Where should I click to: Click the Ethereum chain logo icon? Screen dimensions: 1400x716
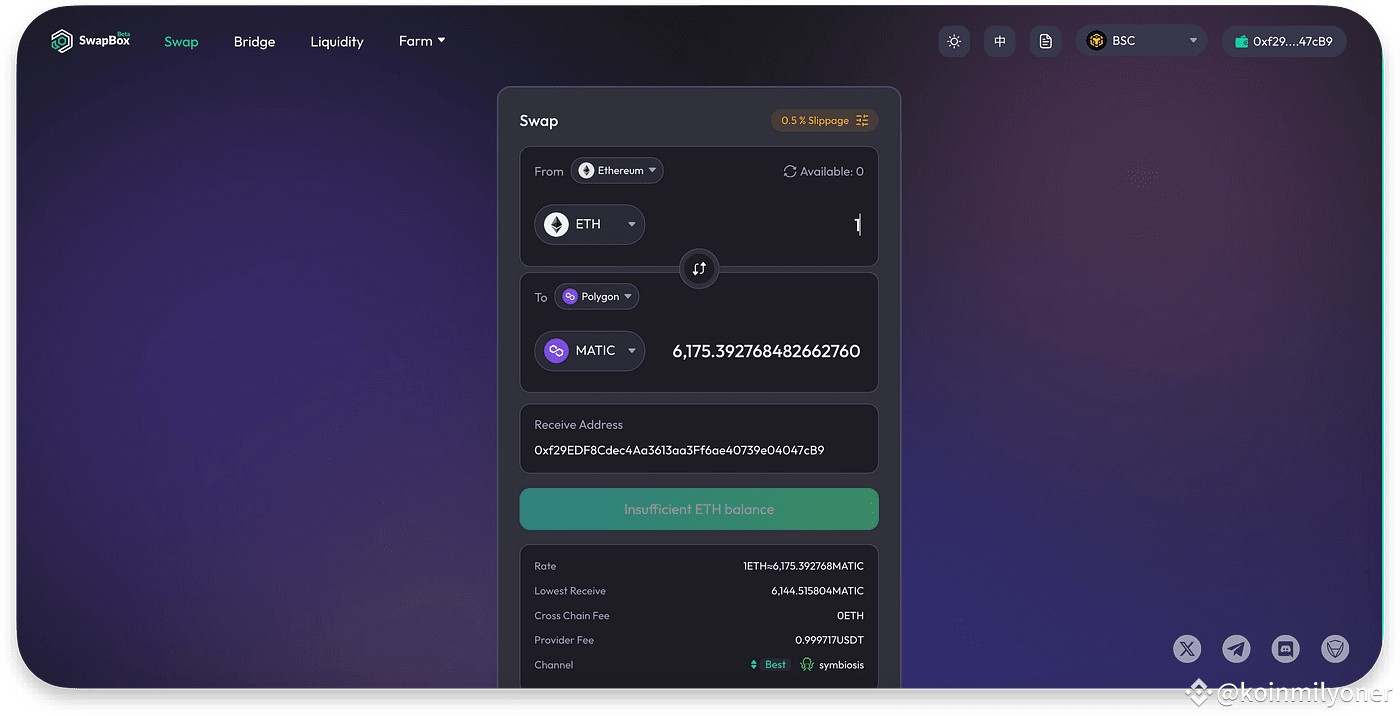[x=586, y=171]
